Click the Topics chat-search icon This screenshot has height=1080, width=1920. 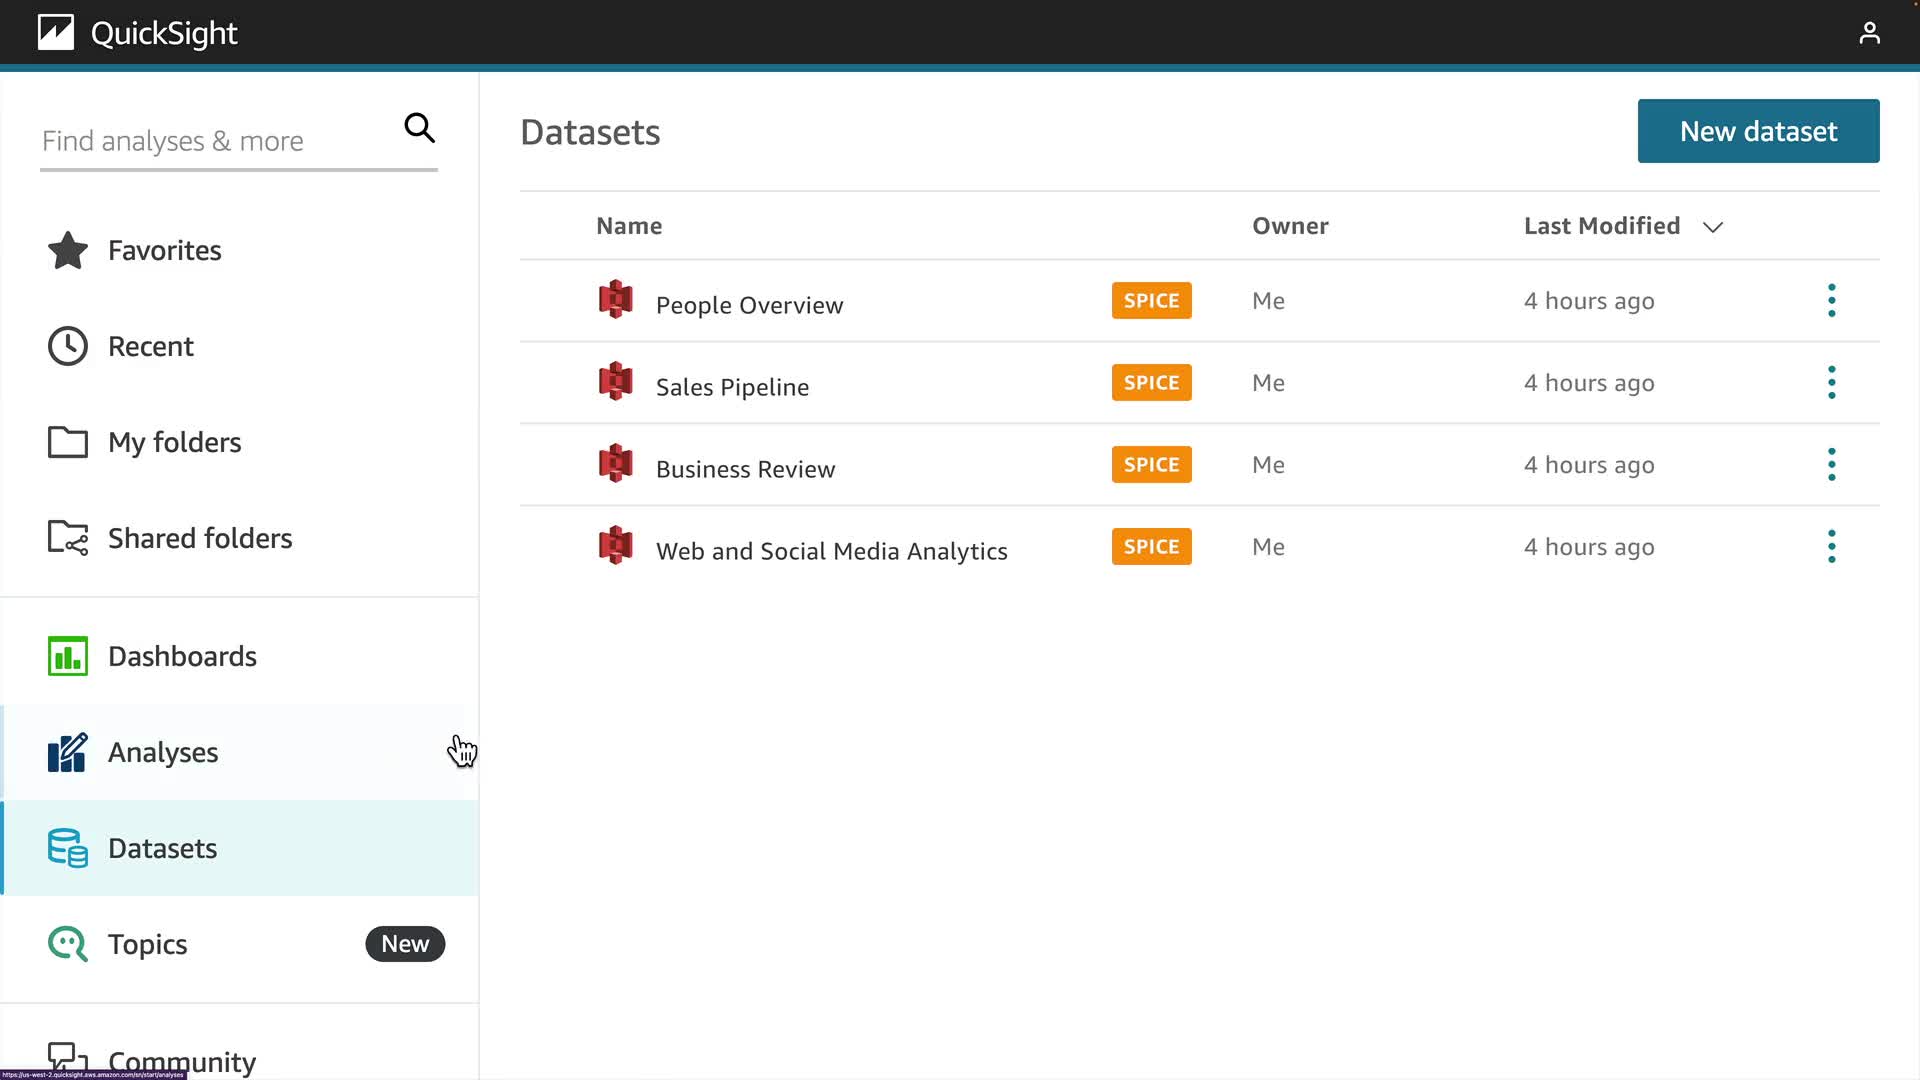coord(68,944)
